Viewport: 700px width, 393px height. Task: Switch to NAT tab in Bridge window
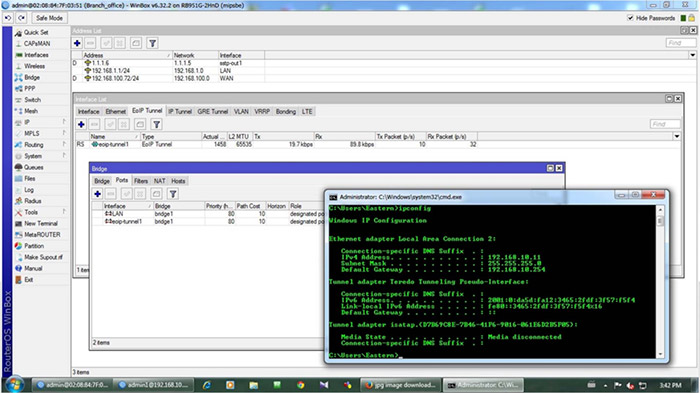click(159, 181)
